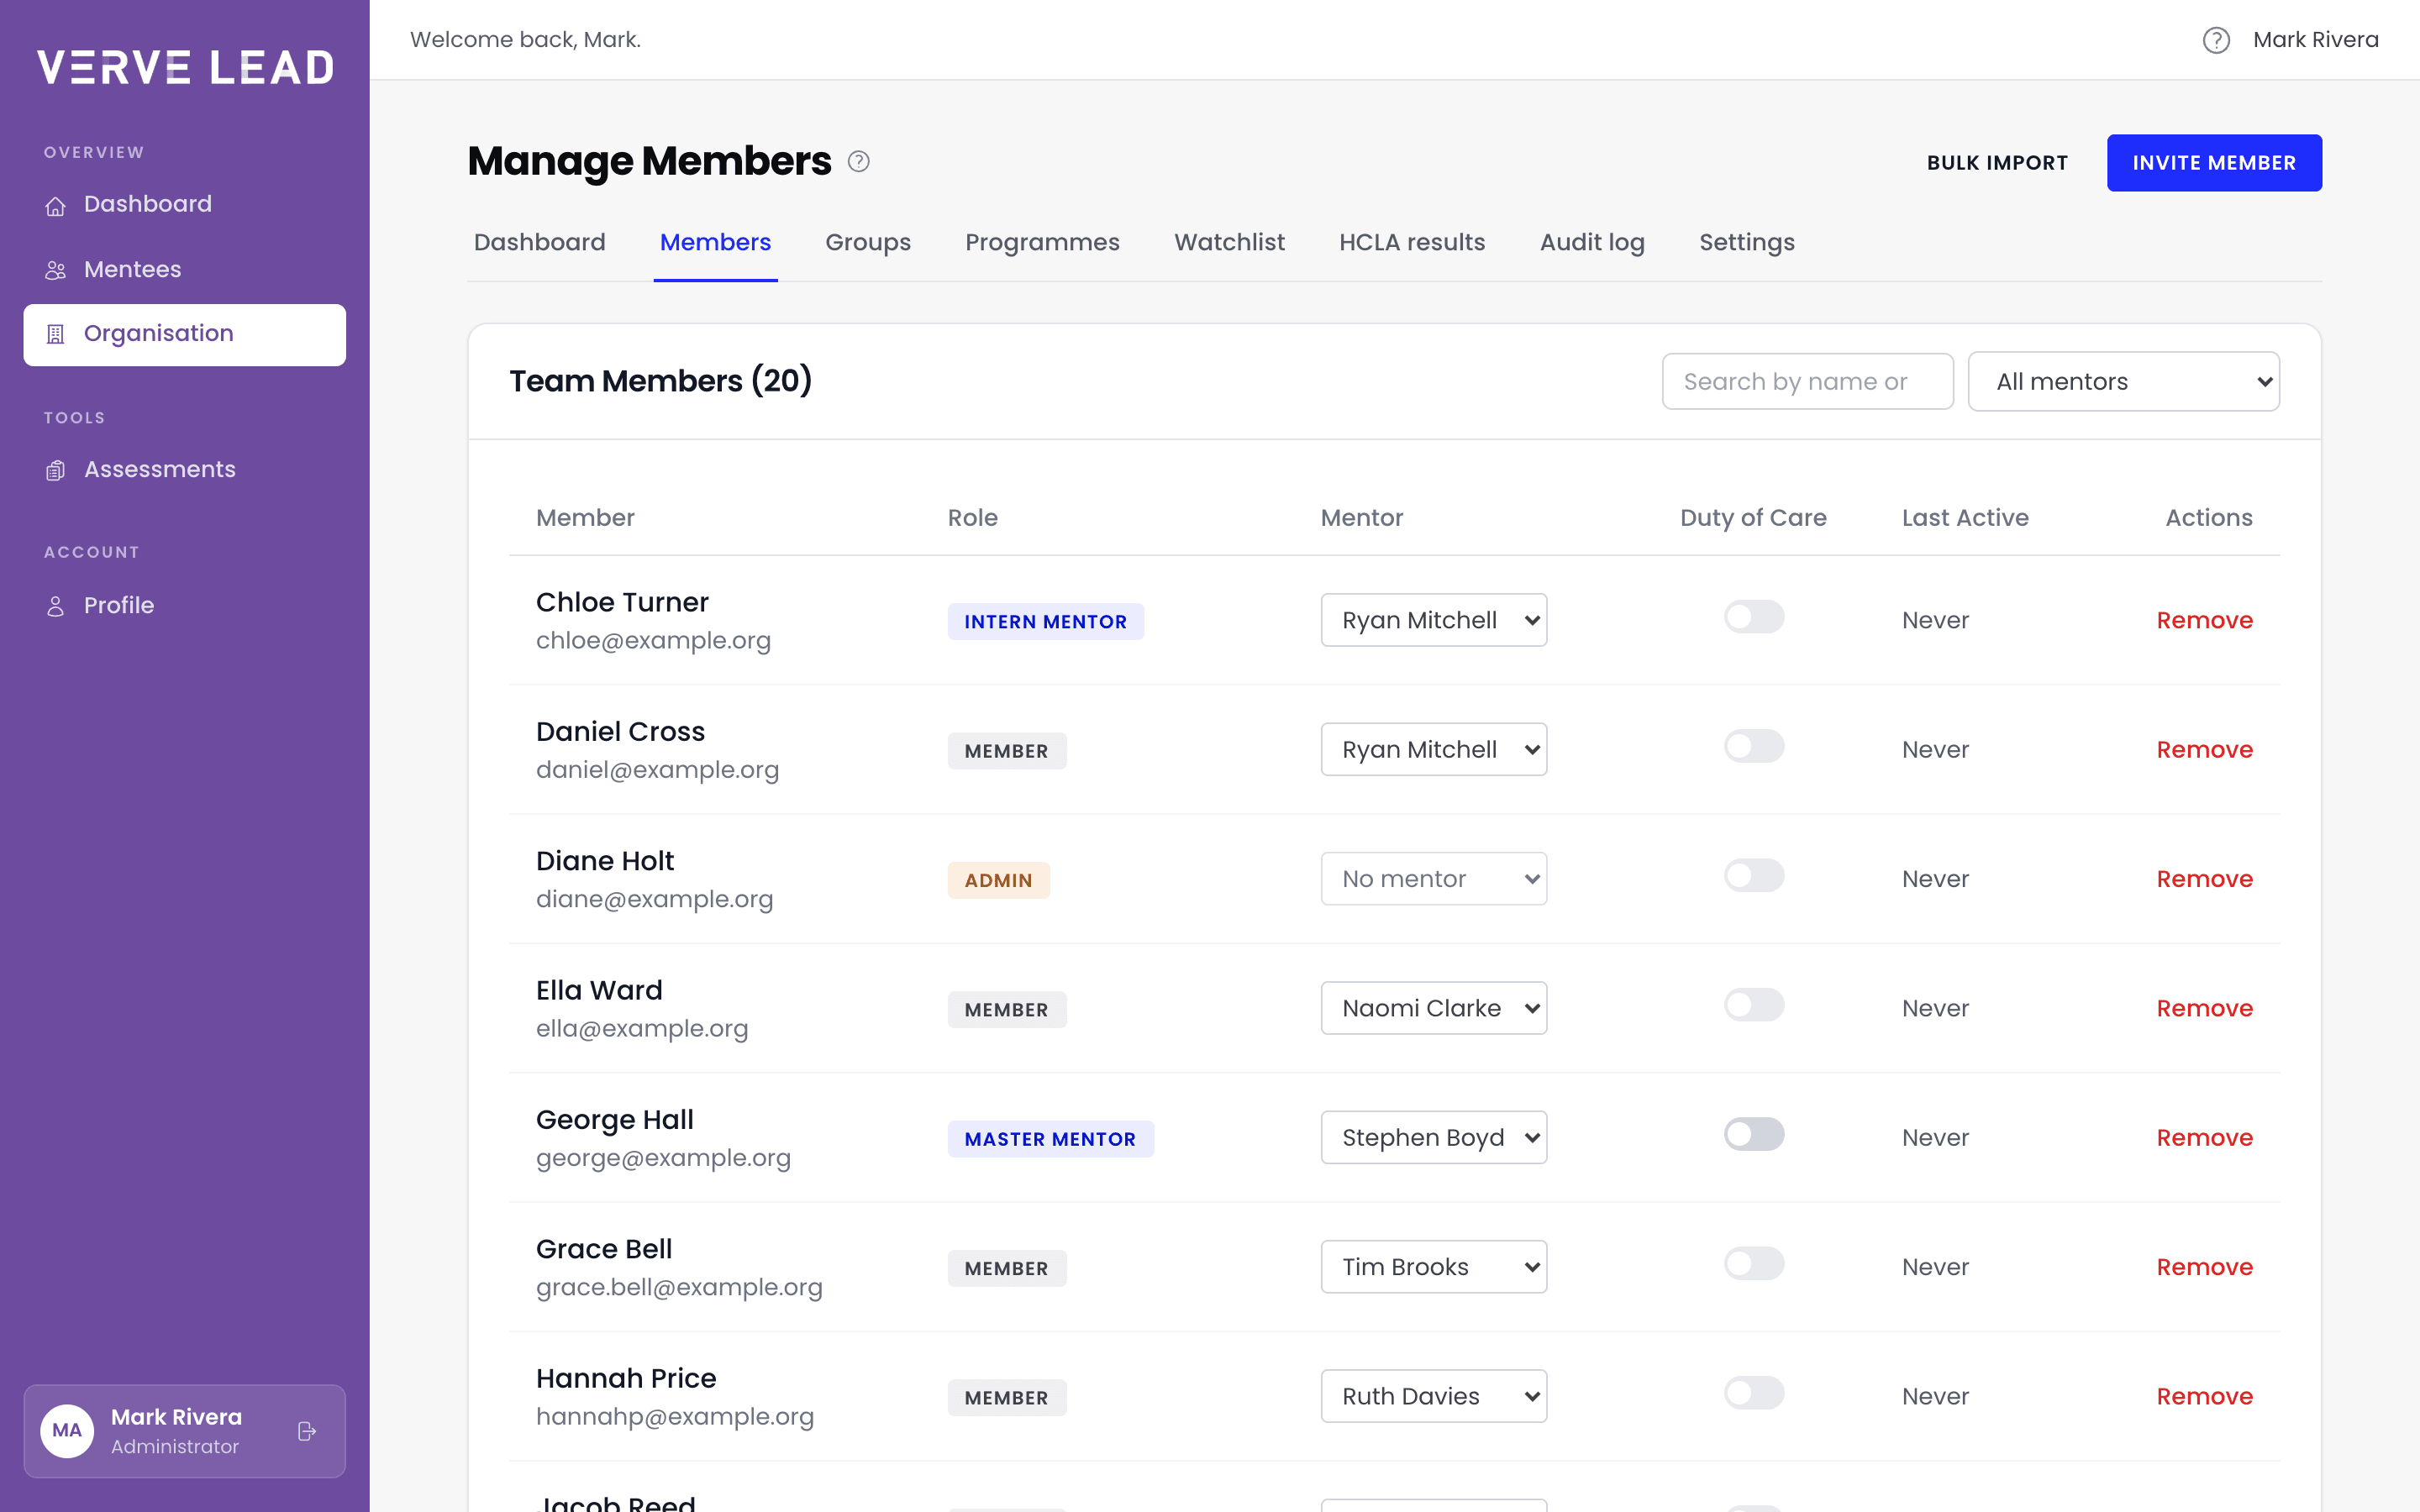Screen dimensions: 2420x1512
Task: Open the HCLA results tab
Action: pos(1412,243)
